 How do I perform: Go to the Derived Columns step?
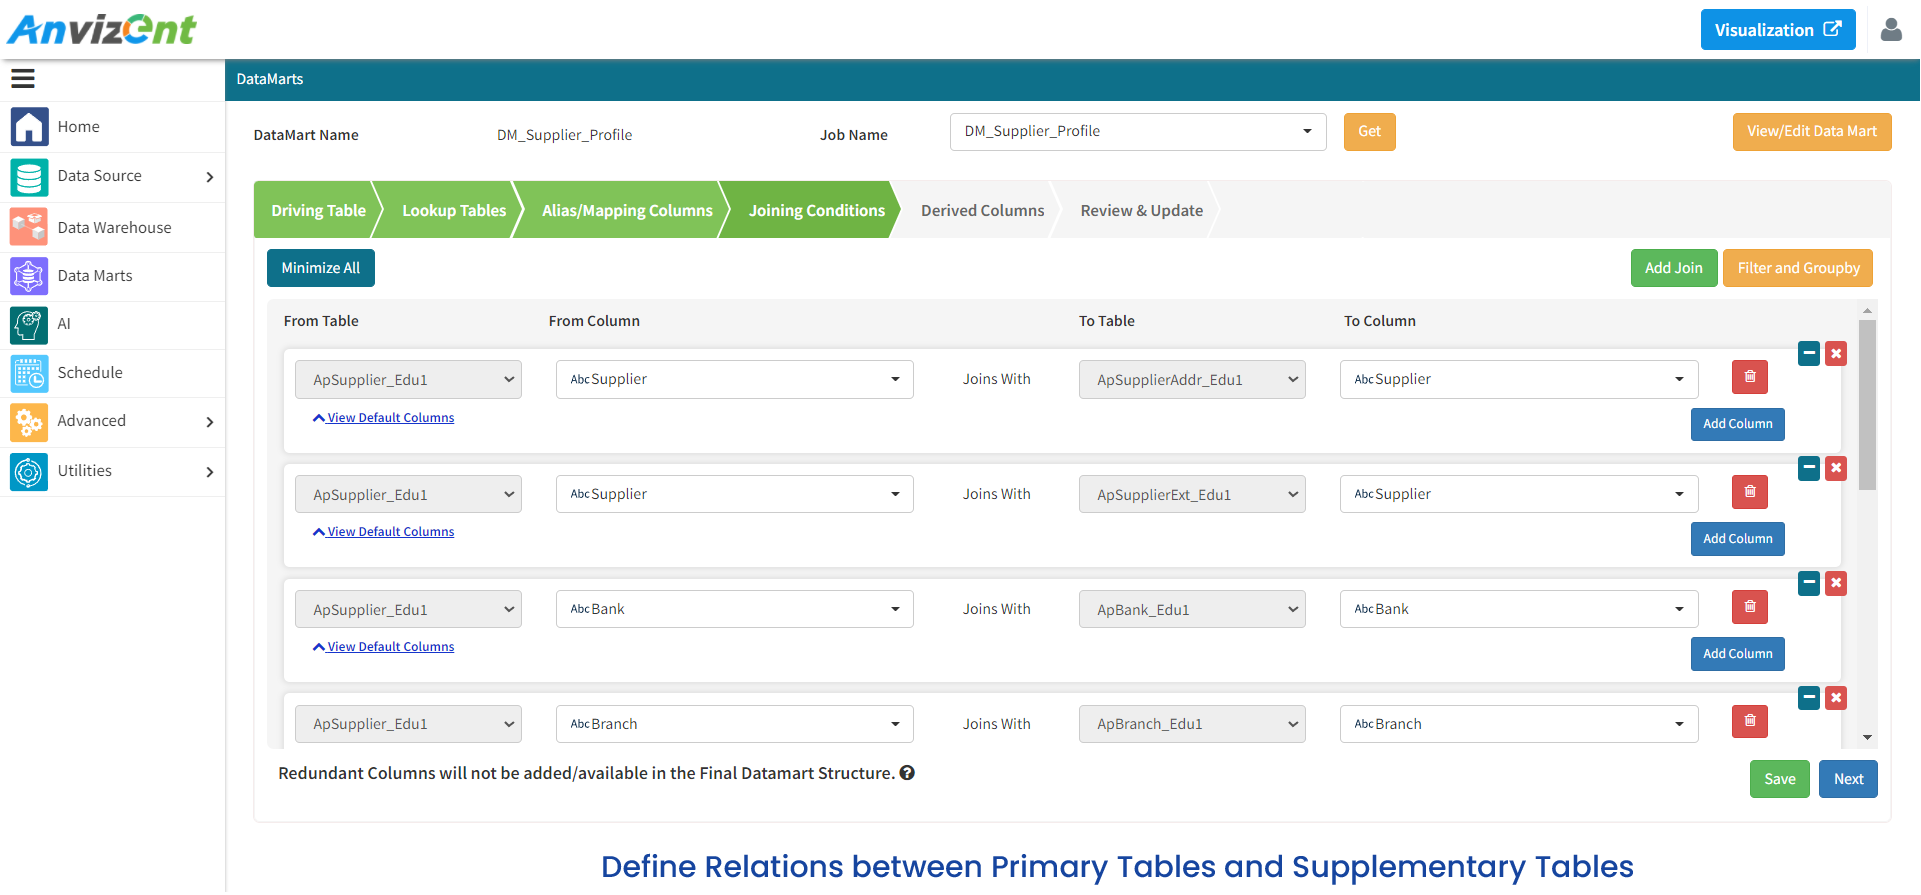click(982, 210)
